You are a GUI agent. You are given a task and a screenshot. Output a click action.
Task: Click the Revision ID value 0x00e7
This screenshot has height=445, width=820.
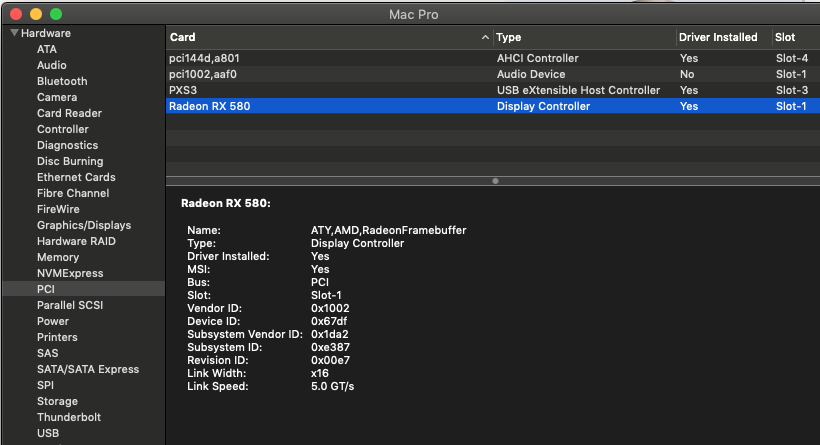coord(330,360)
